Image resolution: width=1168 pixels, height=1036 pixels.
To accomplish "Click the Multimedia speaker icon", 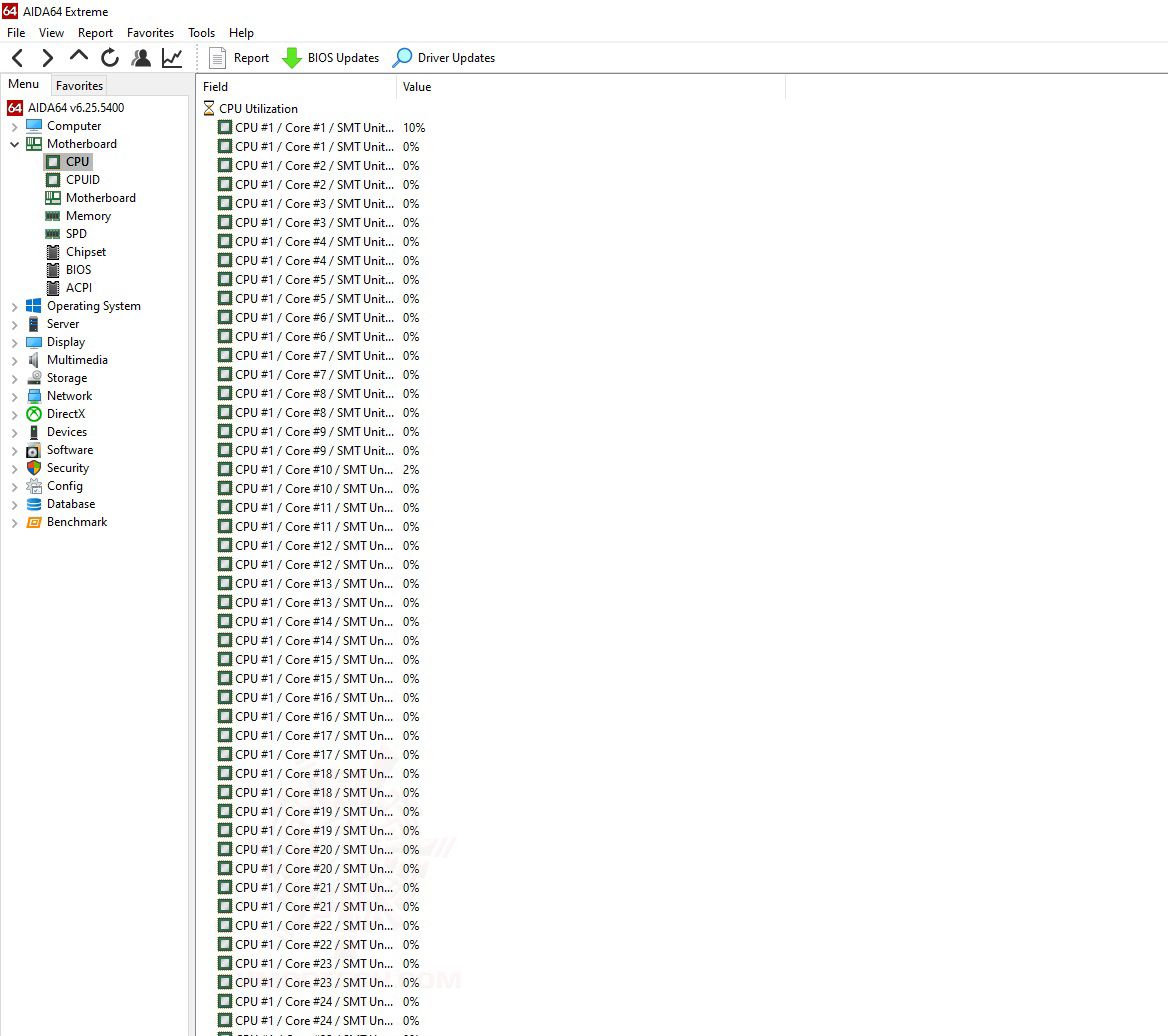I will [34, 360].
